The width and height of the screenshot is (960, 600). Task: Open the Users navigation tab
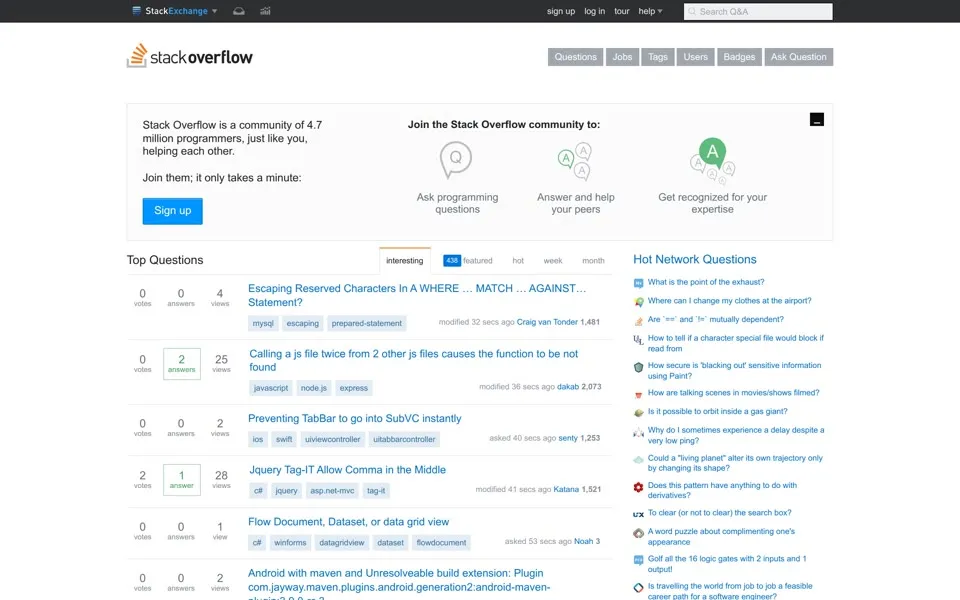(x=696, y=57)
